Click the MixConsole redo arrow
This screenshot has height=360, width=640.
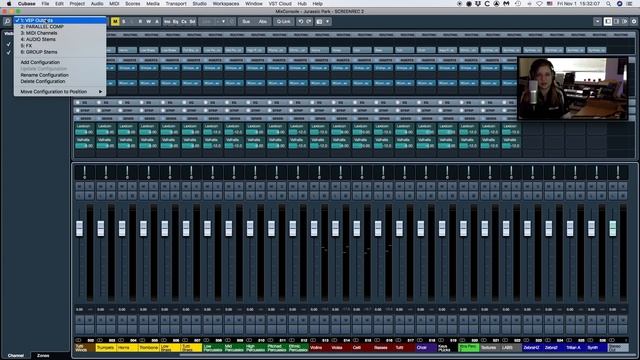click(309, 21)
